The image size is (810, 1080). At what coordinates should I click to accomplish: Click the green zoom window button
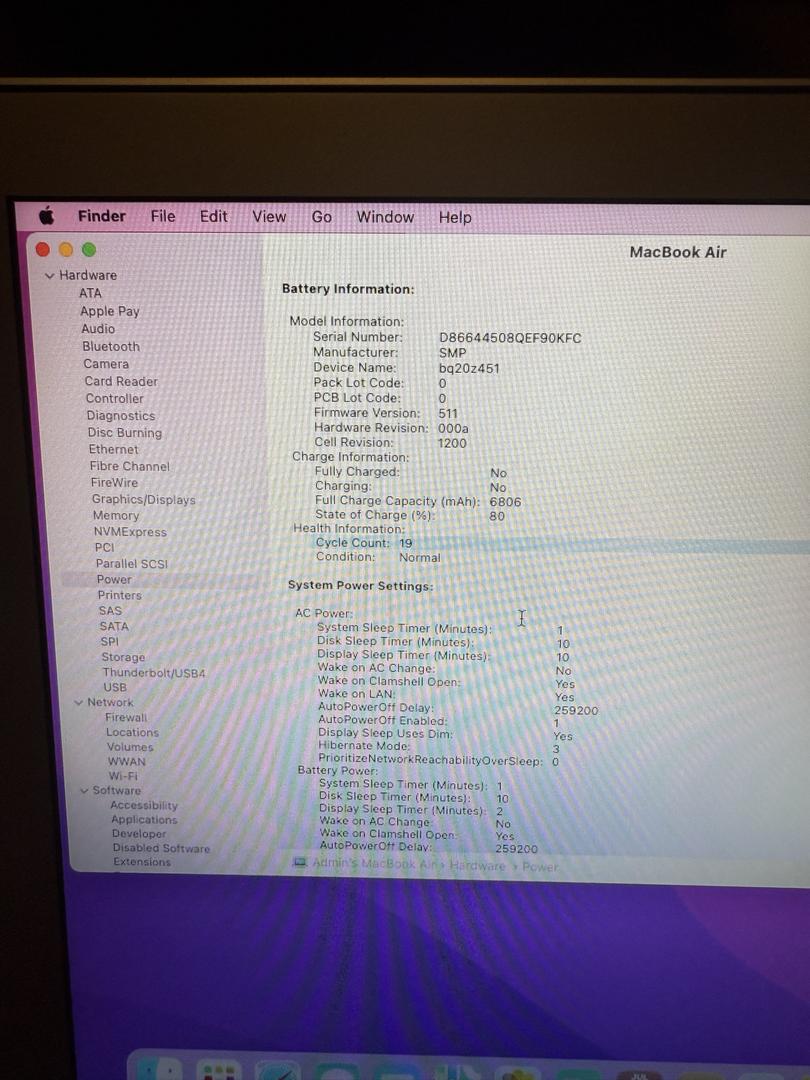point(89,249)
